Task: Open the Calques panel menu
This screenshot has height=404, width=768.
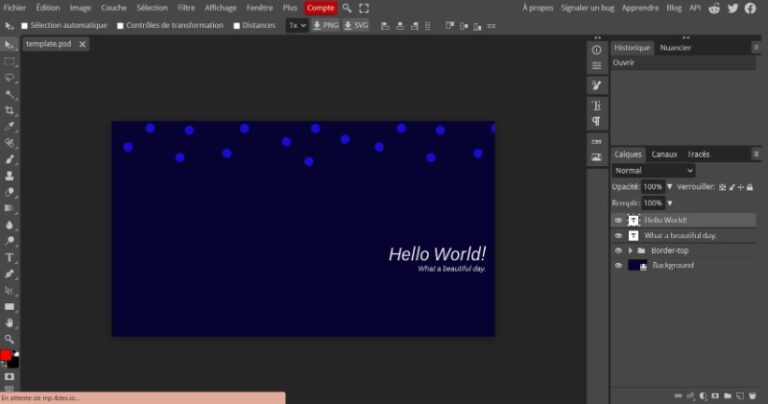Action: [x=756, y=154]
